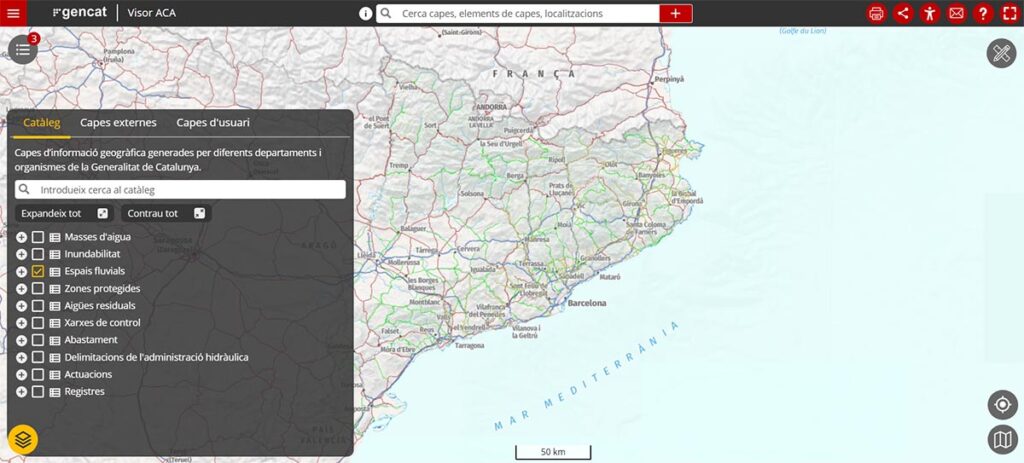Viewport: 1024px width, 463px height.
Task: Open the base map selector icon
Action: [x=1002, y=439]
